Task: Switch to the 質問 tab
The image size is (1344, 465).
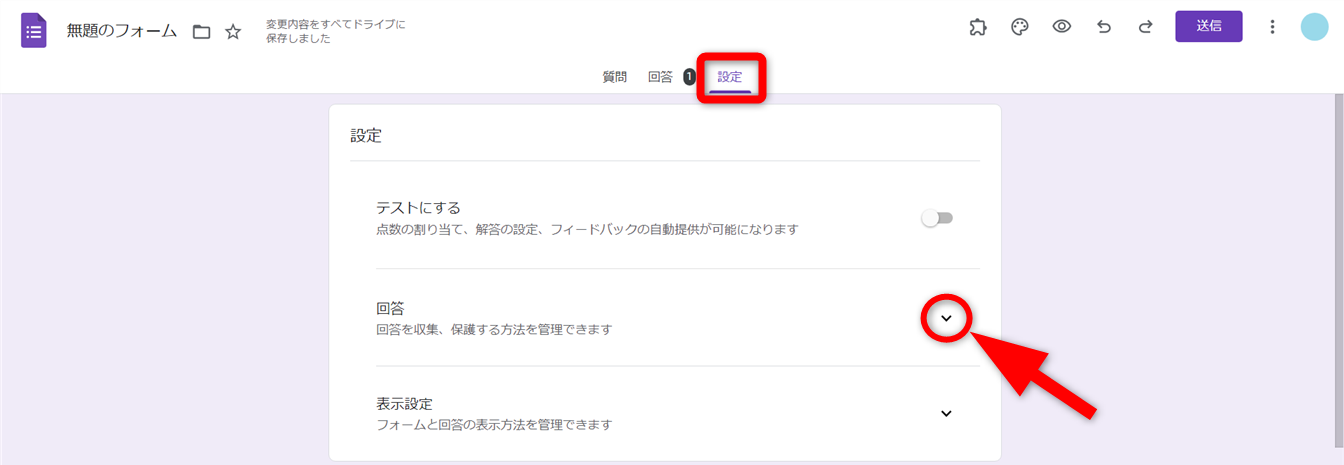Action: point(615,77)
